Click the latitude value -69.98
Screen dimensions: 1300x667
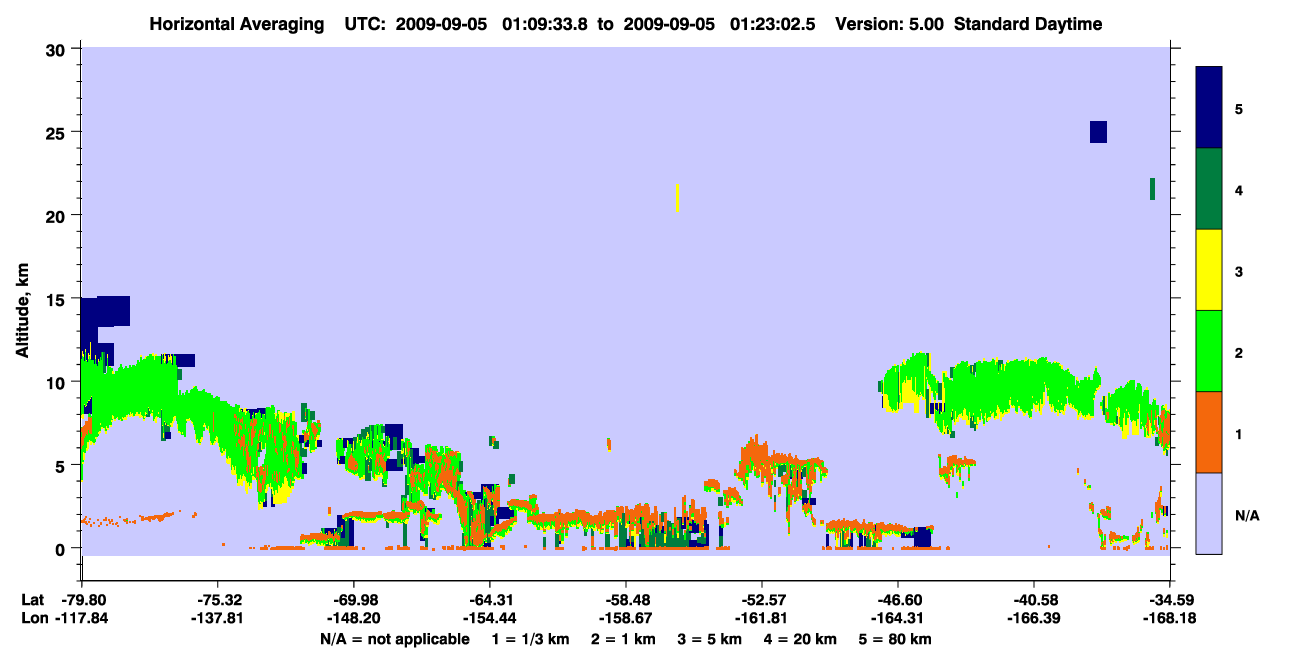[354, 600]
